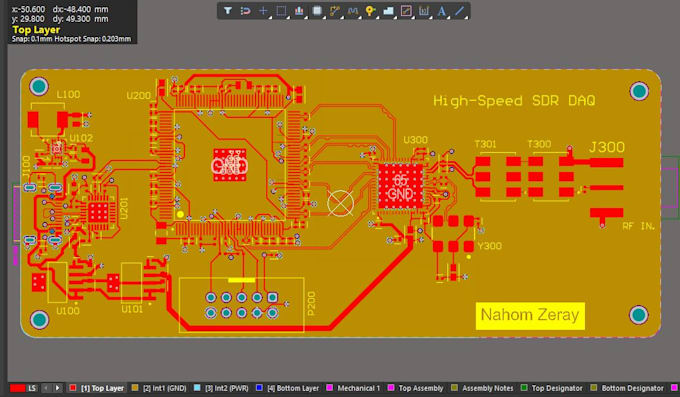
Task: Open the Snap magnet options
Action: (x=245, y=11)
